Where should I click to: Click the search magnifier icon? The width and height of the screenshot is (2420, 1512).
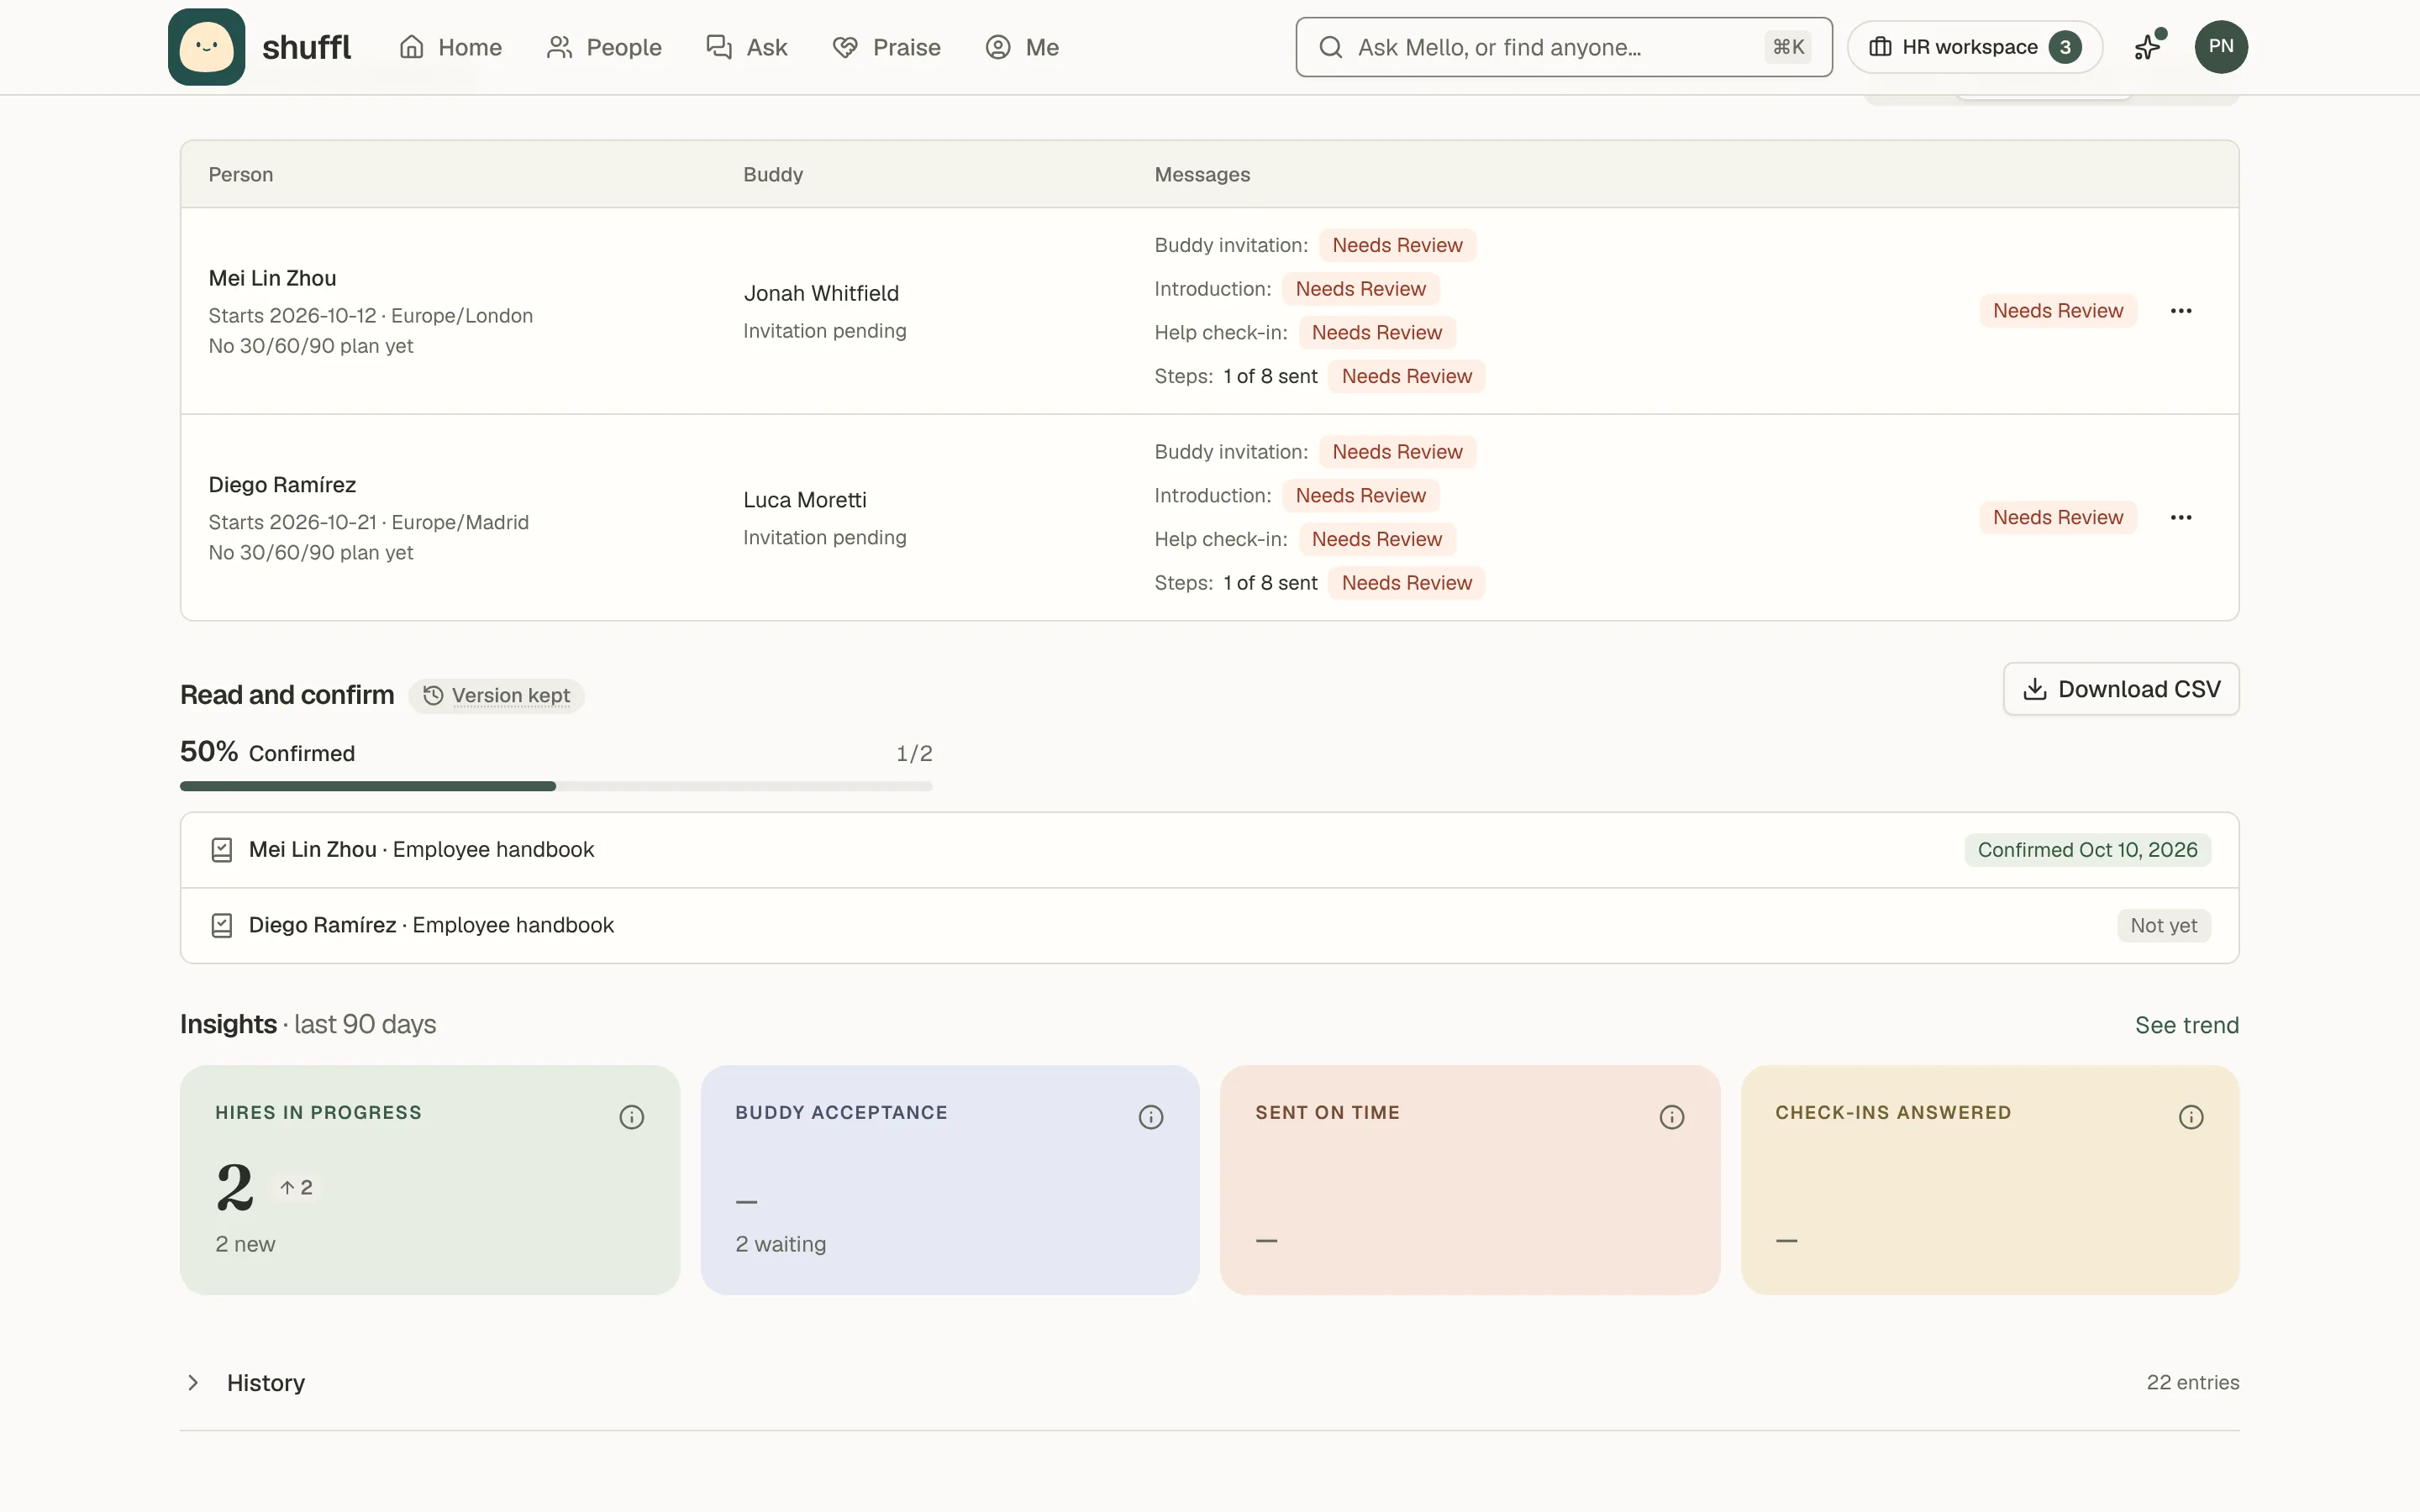coord(1330,47)
